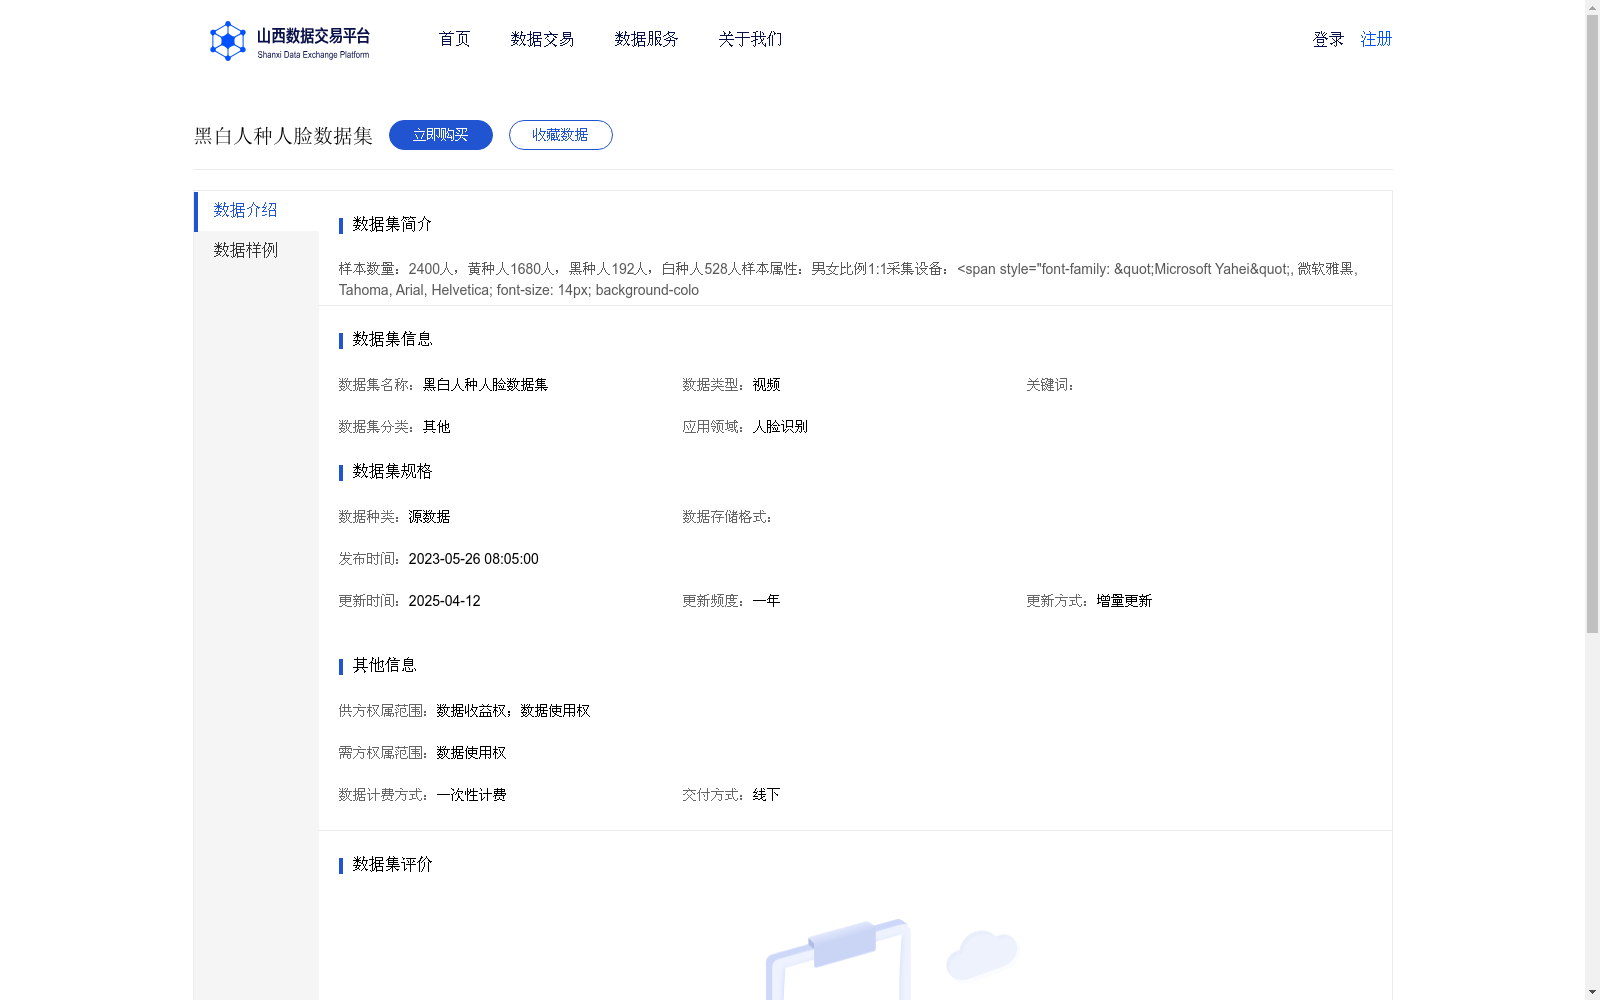1600x1000 pixels.
Task: Open the 数据服务 menu item
Action: (x=646, y=39)
